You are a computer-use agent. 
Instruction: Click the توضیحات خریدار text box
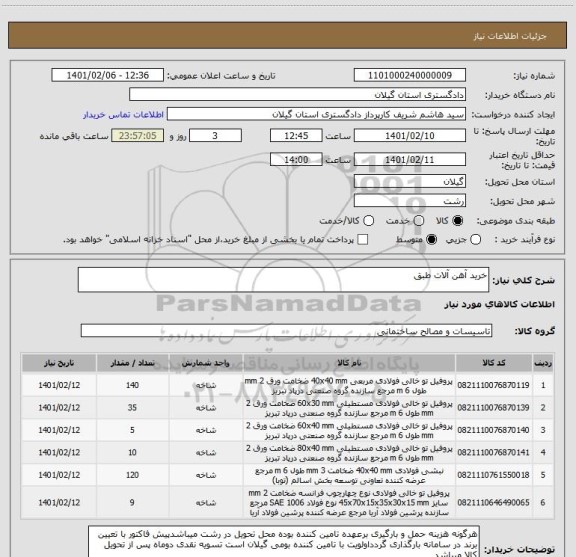[284, 542]
